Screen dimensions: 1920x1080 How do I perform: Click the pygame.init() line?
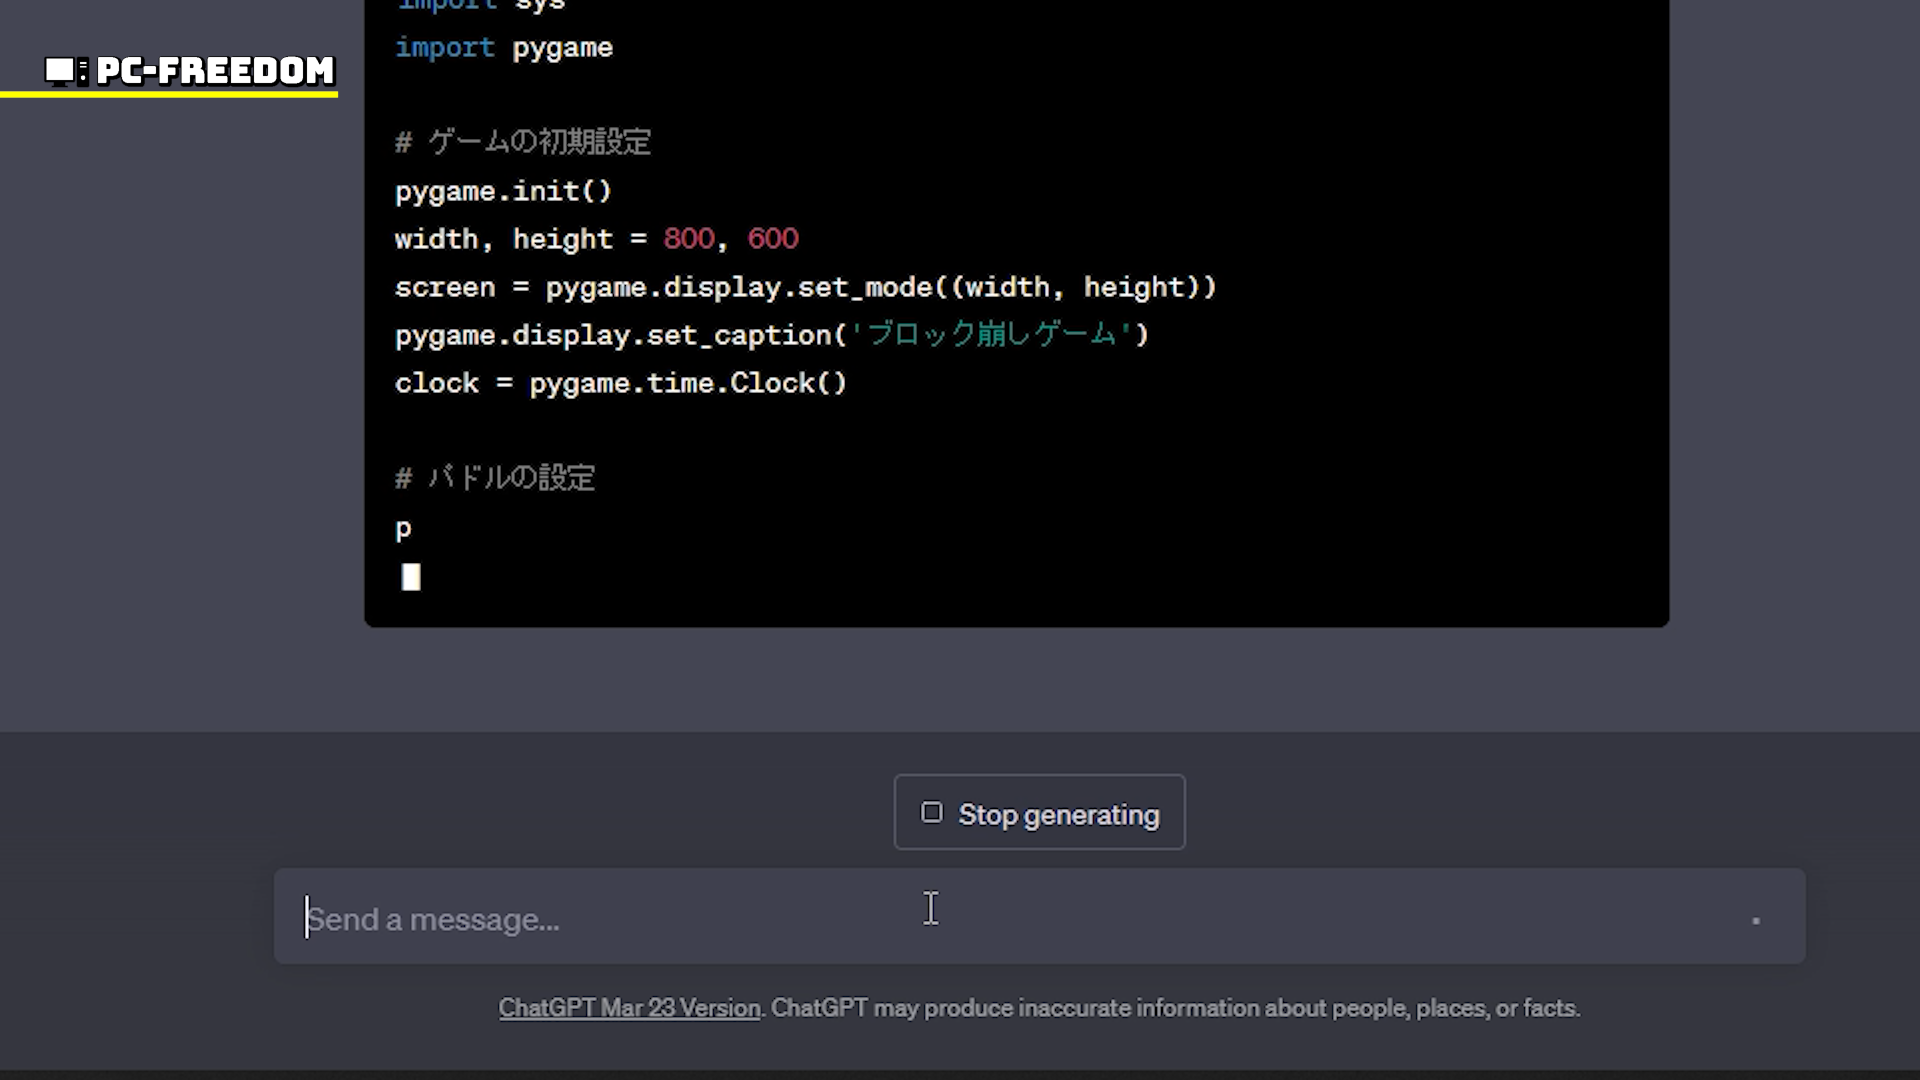point(502,191)
